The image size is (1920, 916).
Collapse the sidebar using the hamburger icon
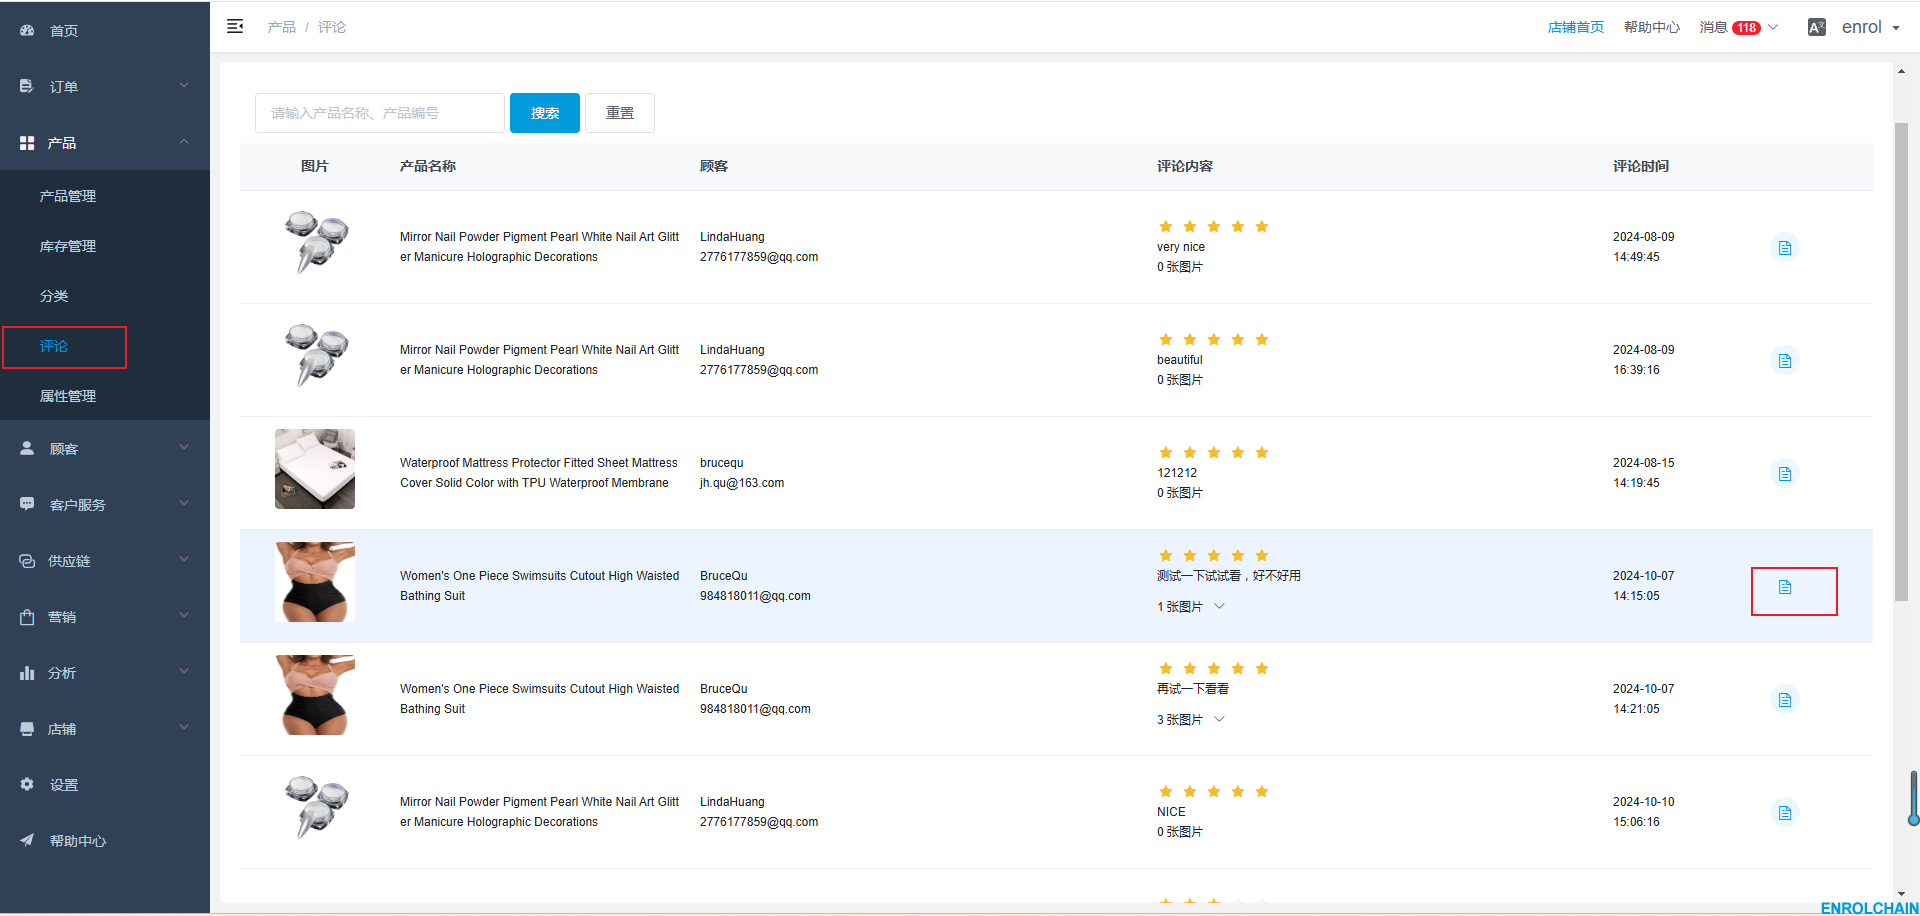tap(235, 26)
